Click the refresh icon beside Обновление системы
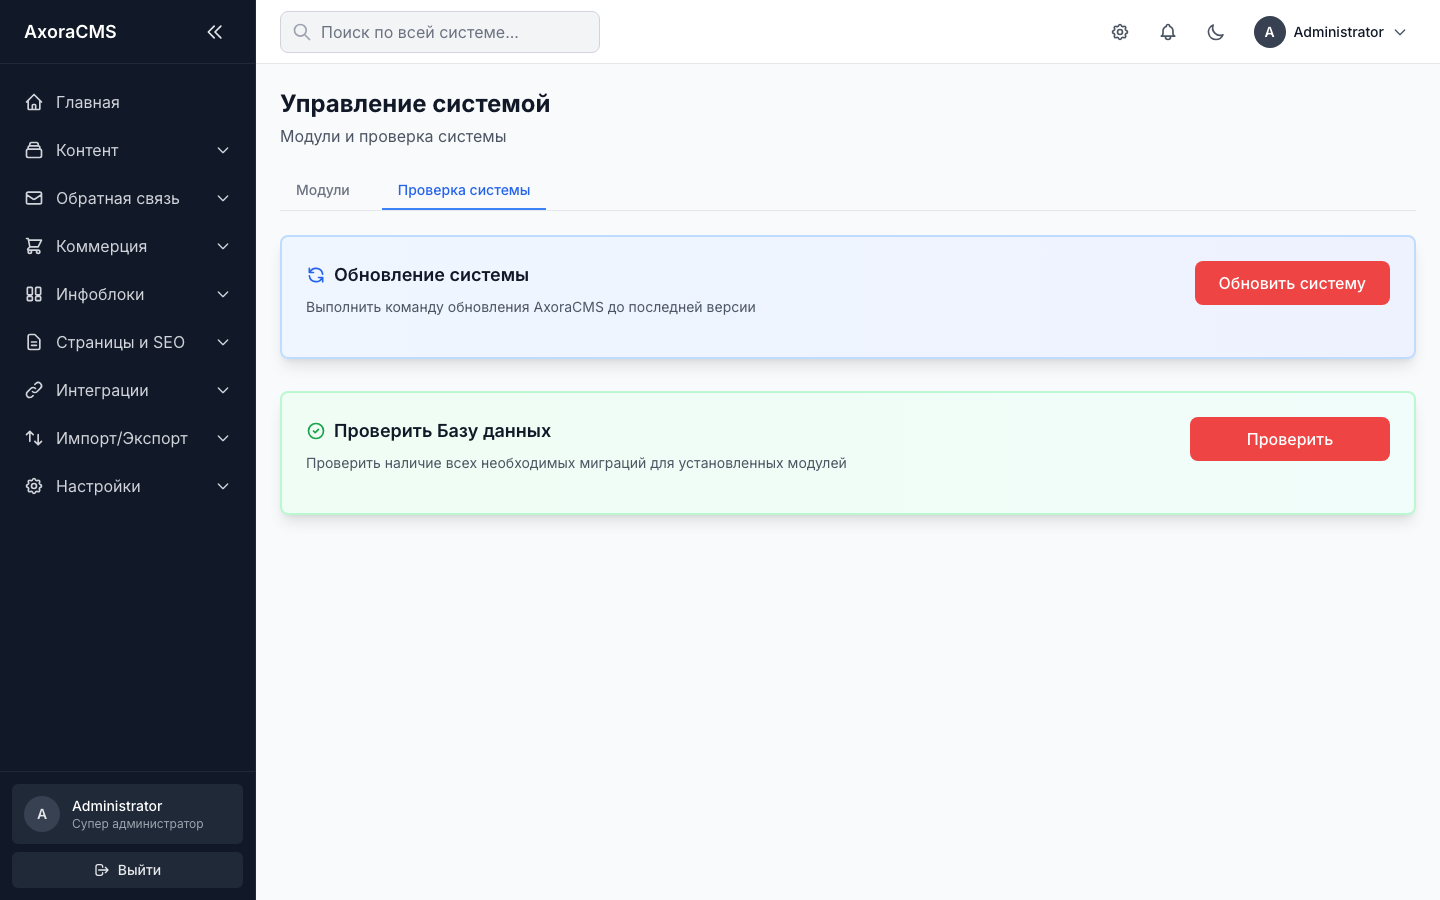 tap(316, 275)
